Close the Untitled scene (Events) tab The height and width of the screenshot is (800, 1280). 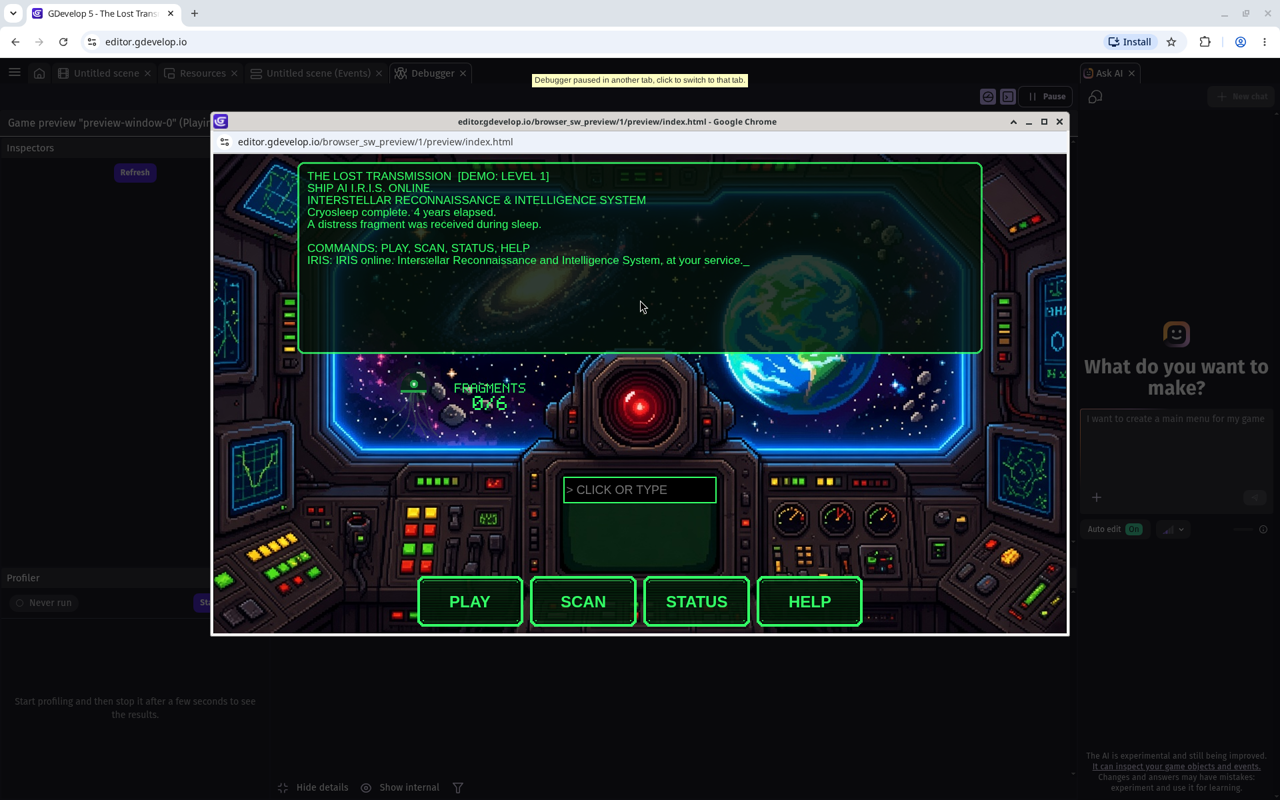379,73
